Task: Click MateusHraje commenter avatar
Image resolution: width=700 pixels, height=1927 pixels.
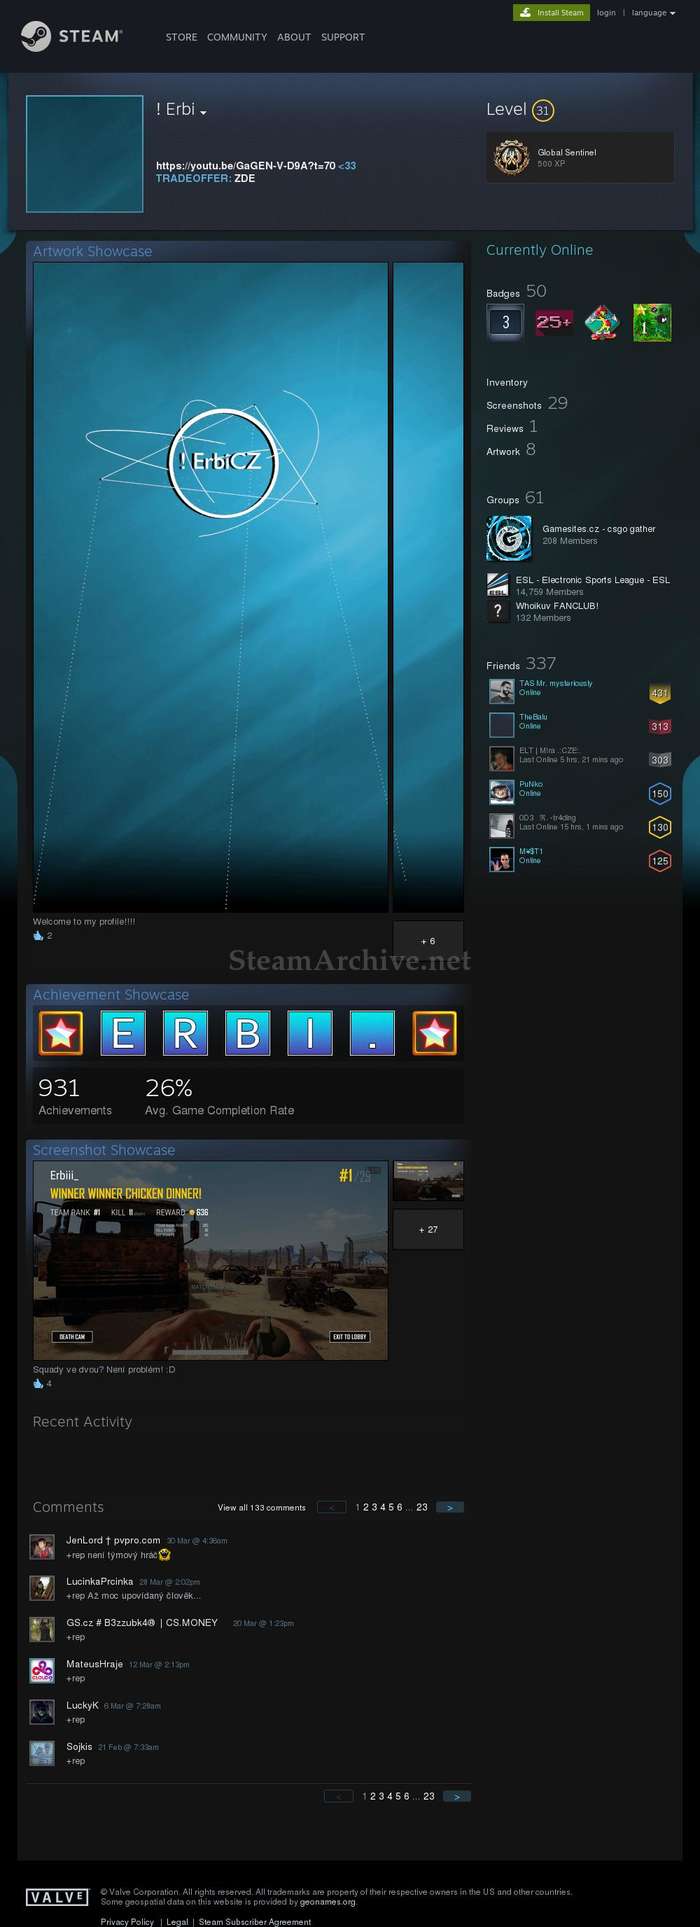Action: pos(42,1670)
